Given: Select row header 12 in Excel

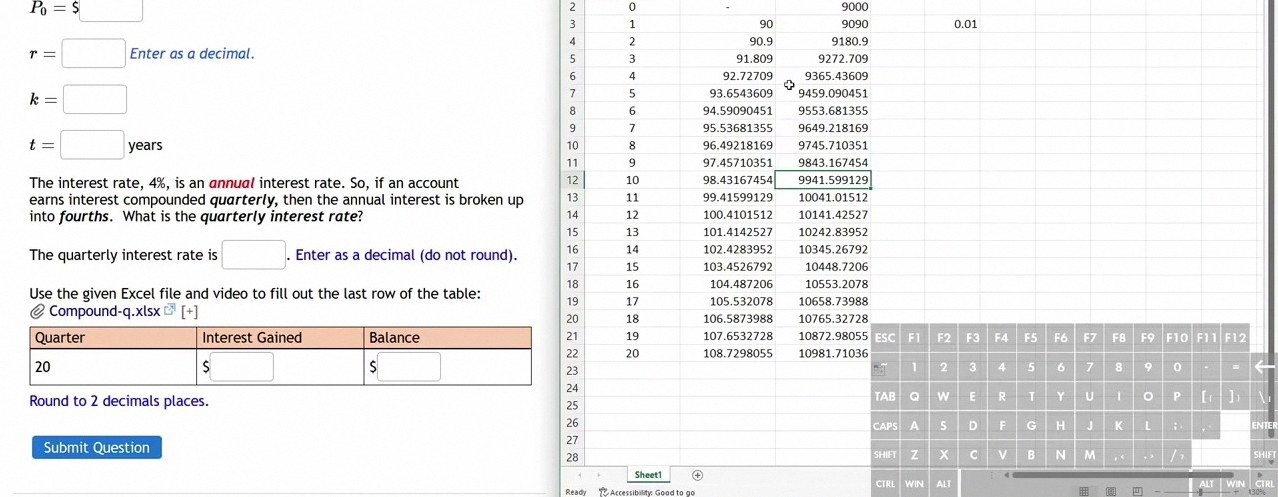Looking at the screenshot, I should point(573,180).
